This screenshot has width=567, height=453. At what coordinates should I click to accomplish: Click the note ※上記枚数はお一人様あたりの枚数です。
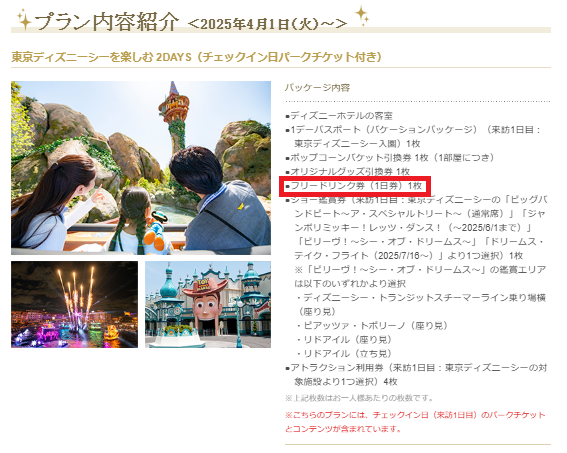coord(359,398)
